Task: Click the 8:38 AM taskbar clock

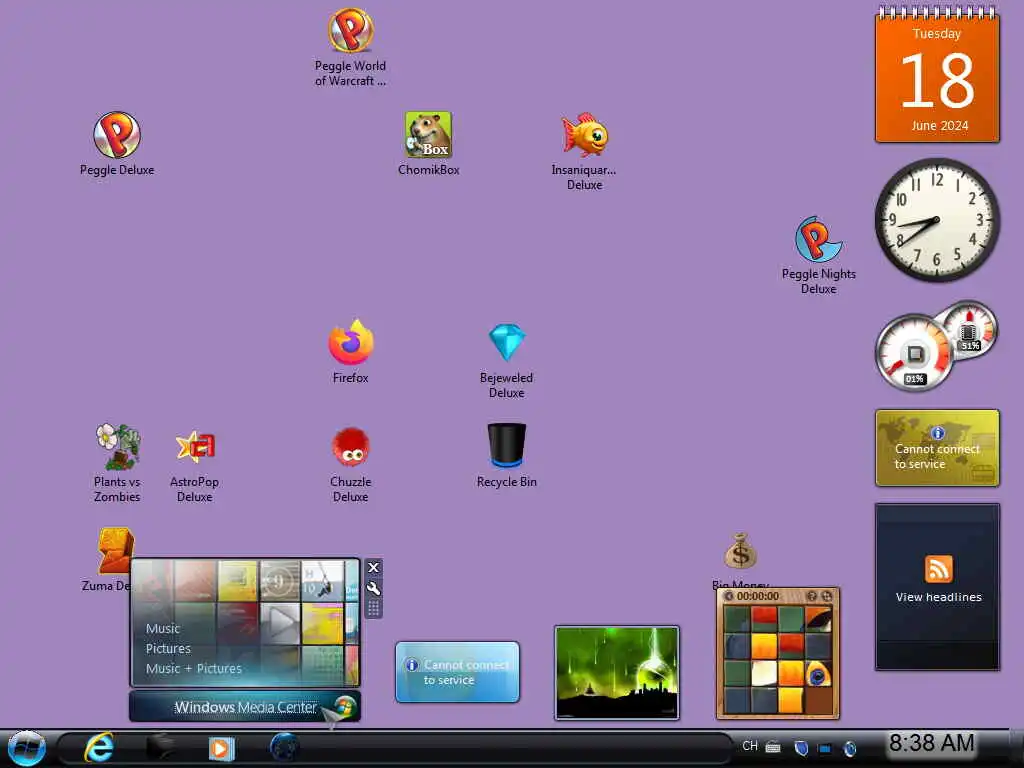Action: click(932, 743)
